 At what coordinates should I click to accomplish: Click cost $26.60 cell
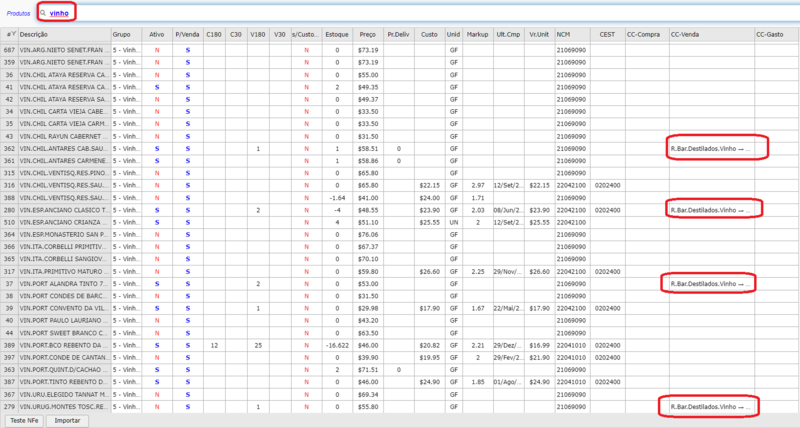pyautogui.click(x=430, y=271)
